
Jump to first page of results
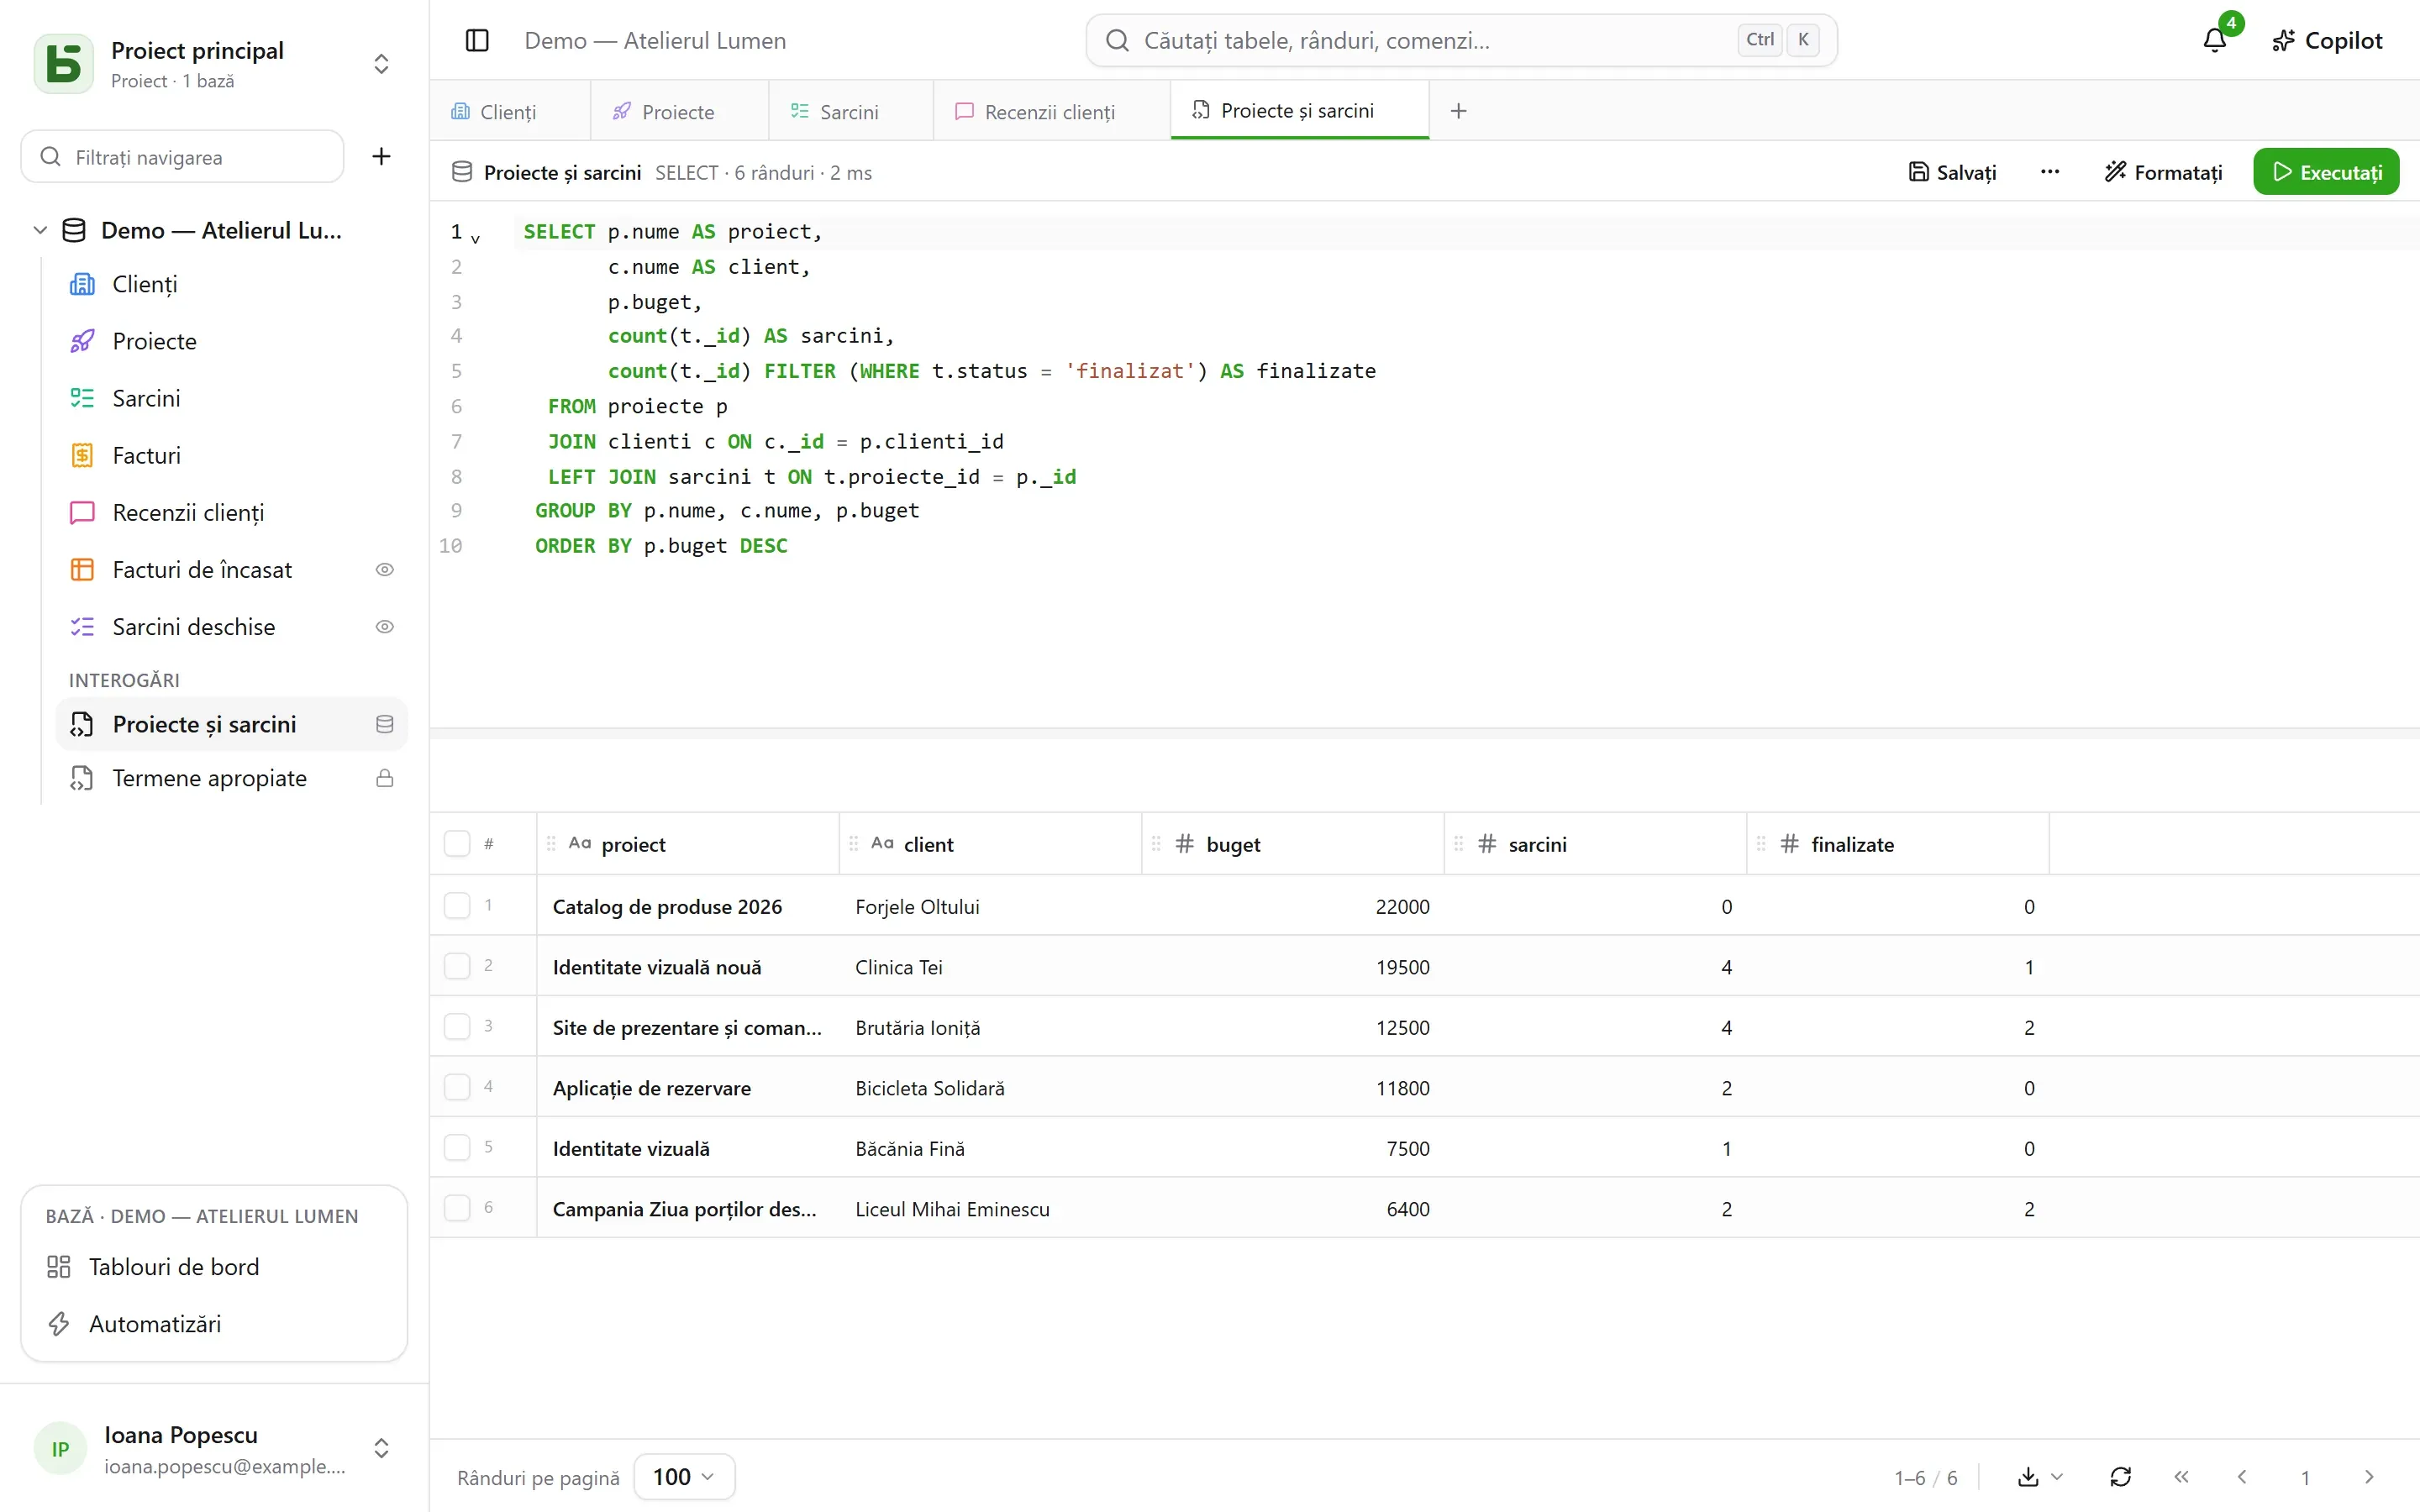coord(2182,1477)
